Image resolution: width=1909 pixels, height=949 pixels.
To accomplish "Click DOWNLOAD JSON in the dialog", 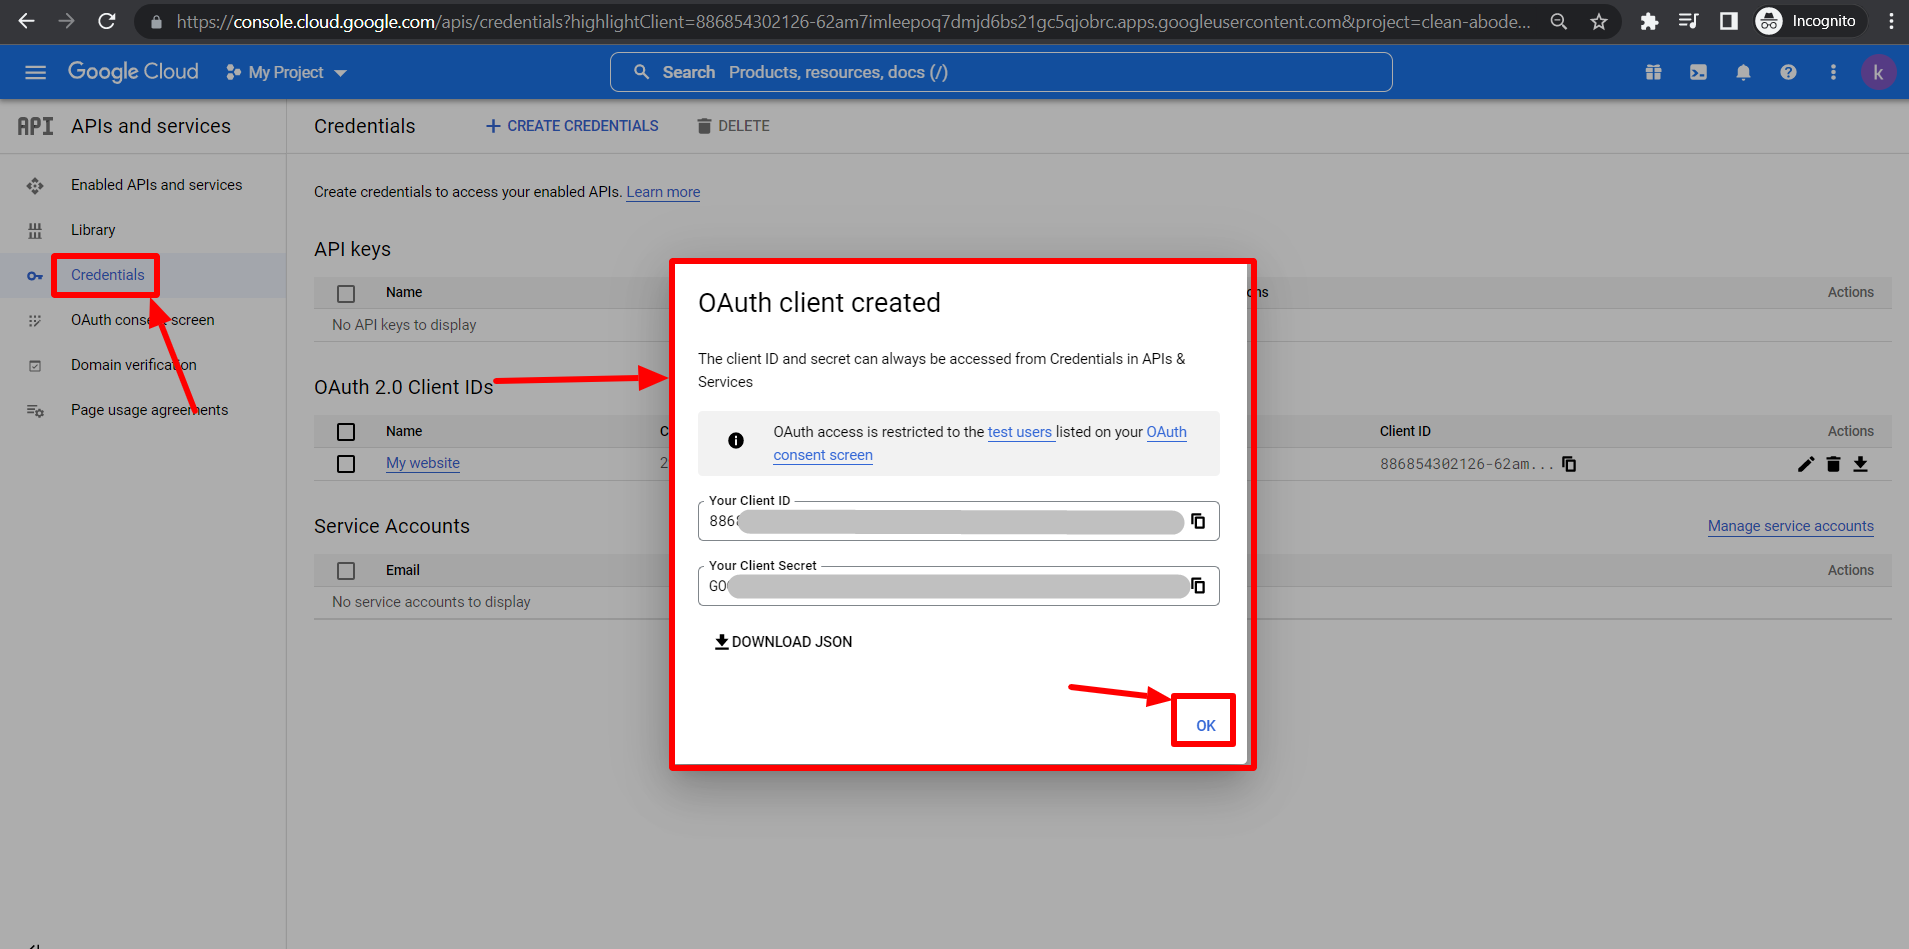I will 784,642.
